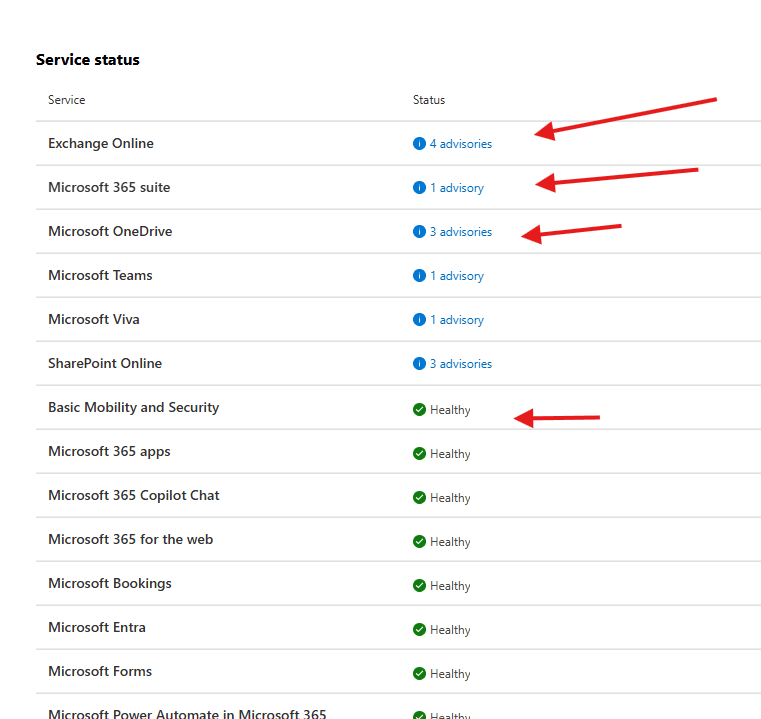Select the Microsoft 365 for the web row
This screenshot has height=719, width=761.
pos(130,539)
